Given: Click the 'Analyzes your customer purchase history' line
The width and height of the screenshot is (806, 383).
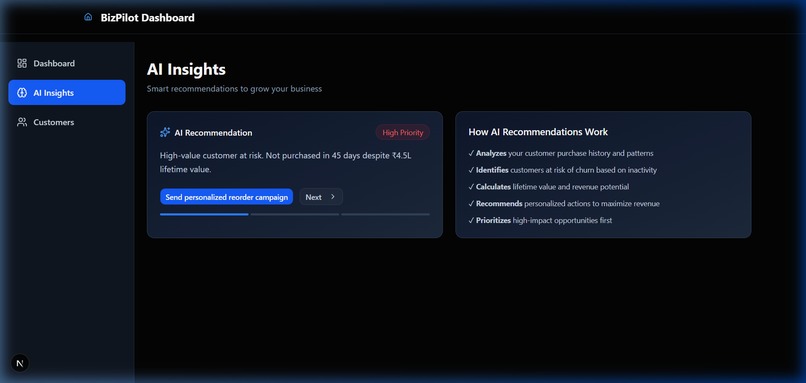Looking at the screenshot, I should (561, 153).
